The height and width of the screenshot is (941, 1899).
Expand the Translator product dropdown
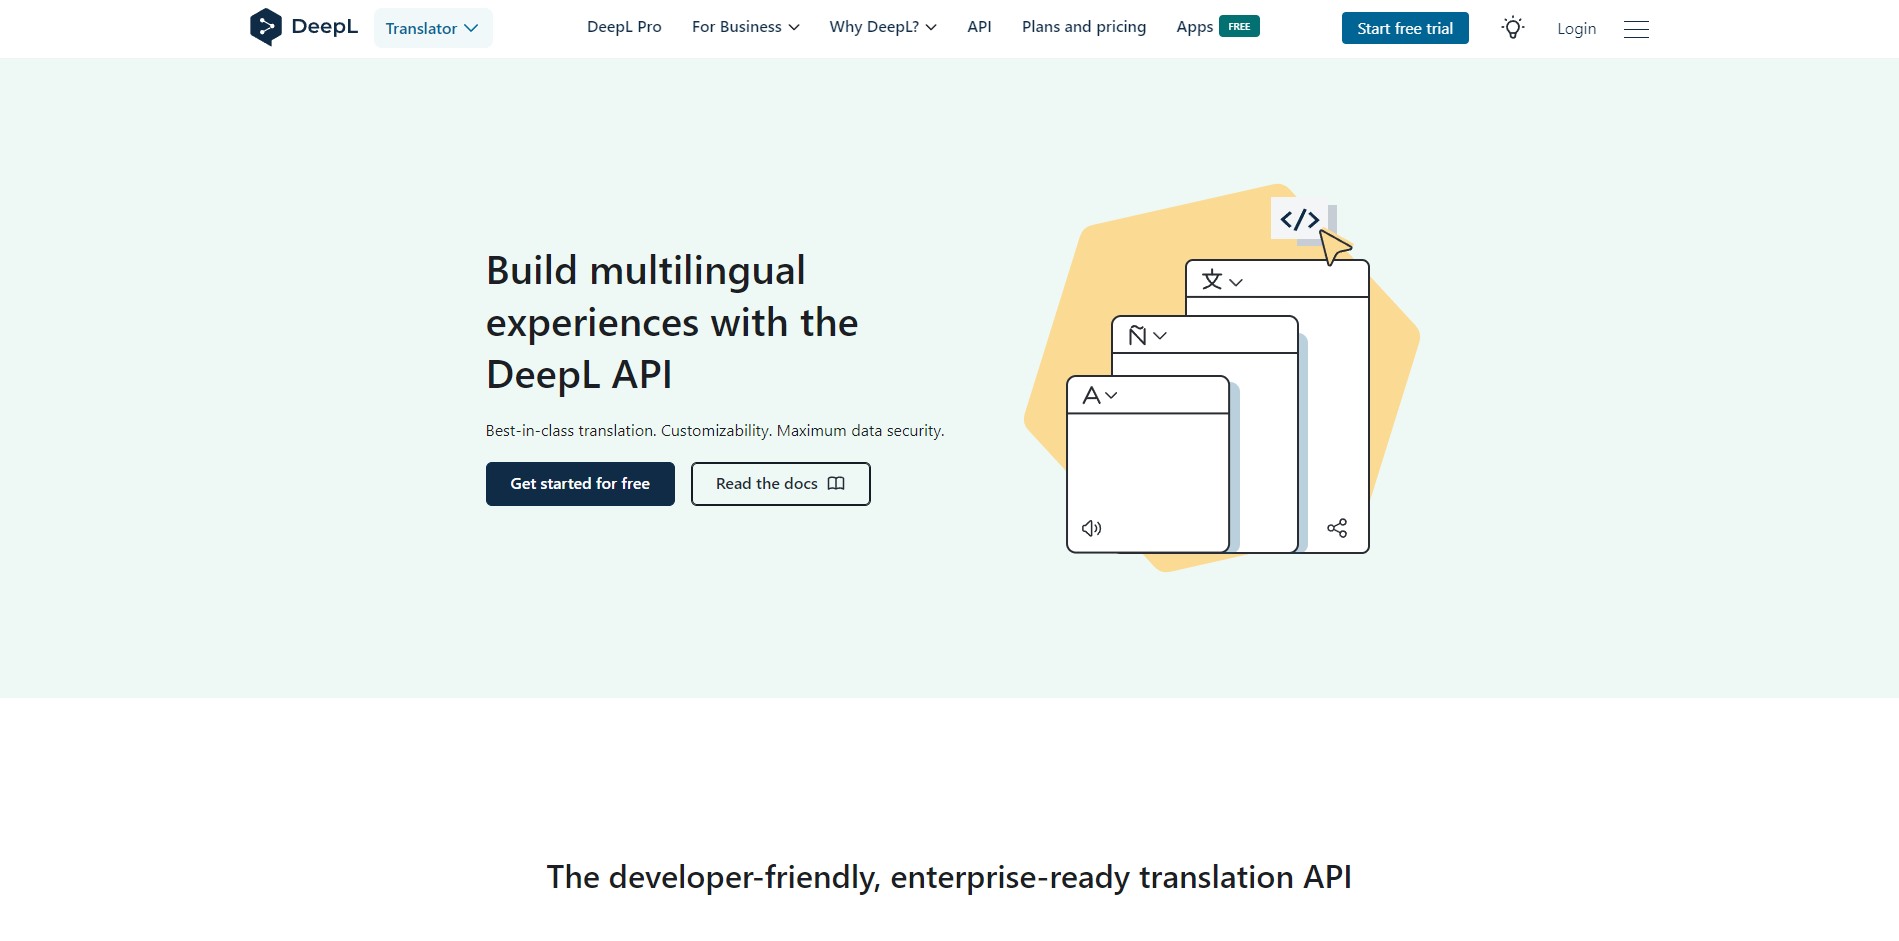pos(433,28)
